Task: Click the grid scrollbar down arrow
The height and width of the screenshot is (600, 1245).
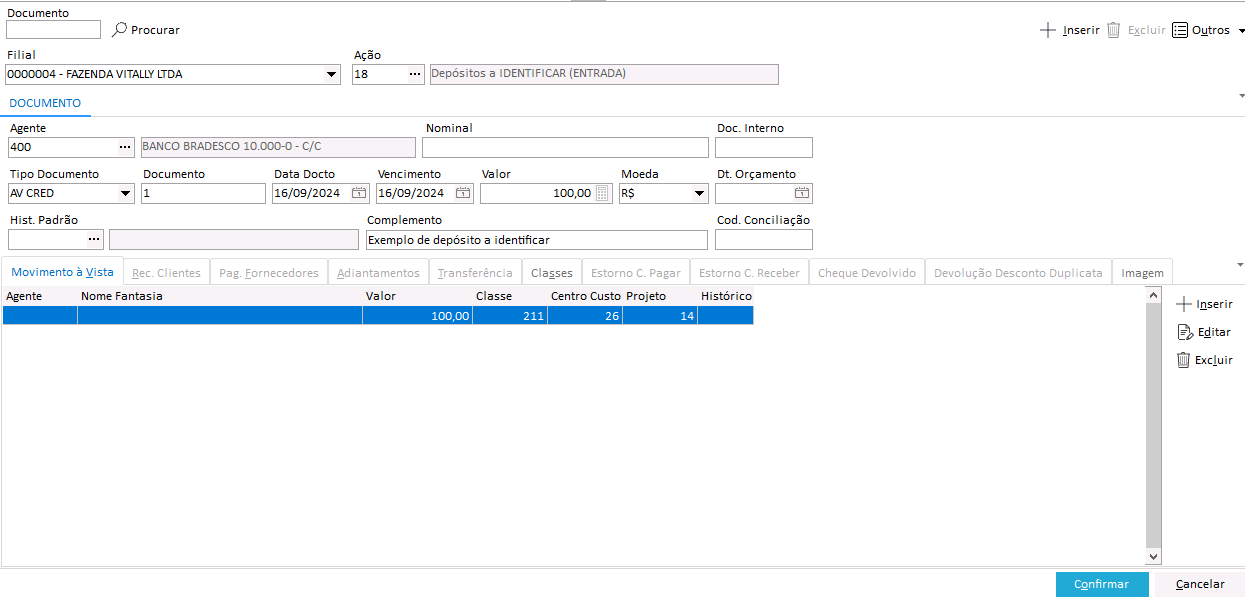Action: coord(1153,556)
